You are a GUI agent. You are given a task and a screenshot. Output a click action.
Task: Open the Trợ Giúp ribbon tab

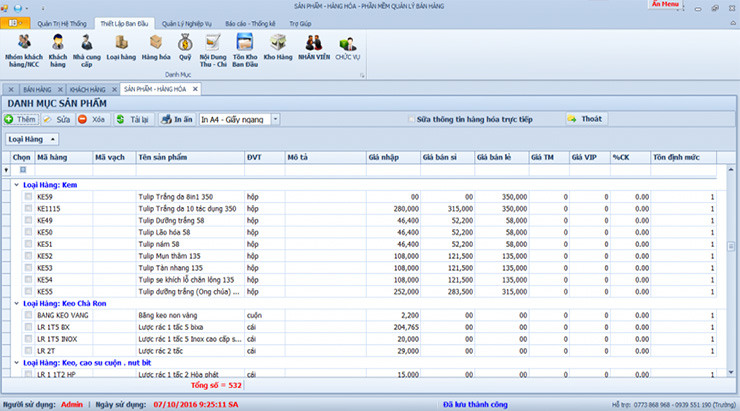pyautogui.click(x=300, y=24)
